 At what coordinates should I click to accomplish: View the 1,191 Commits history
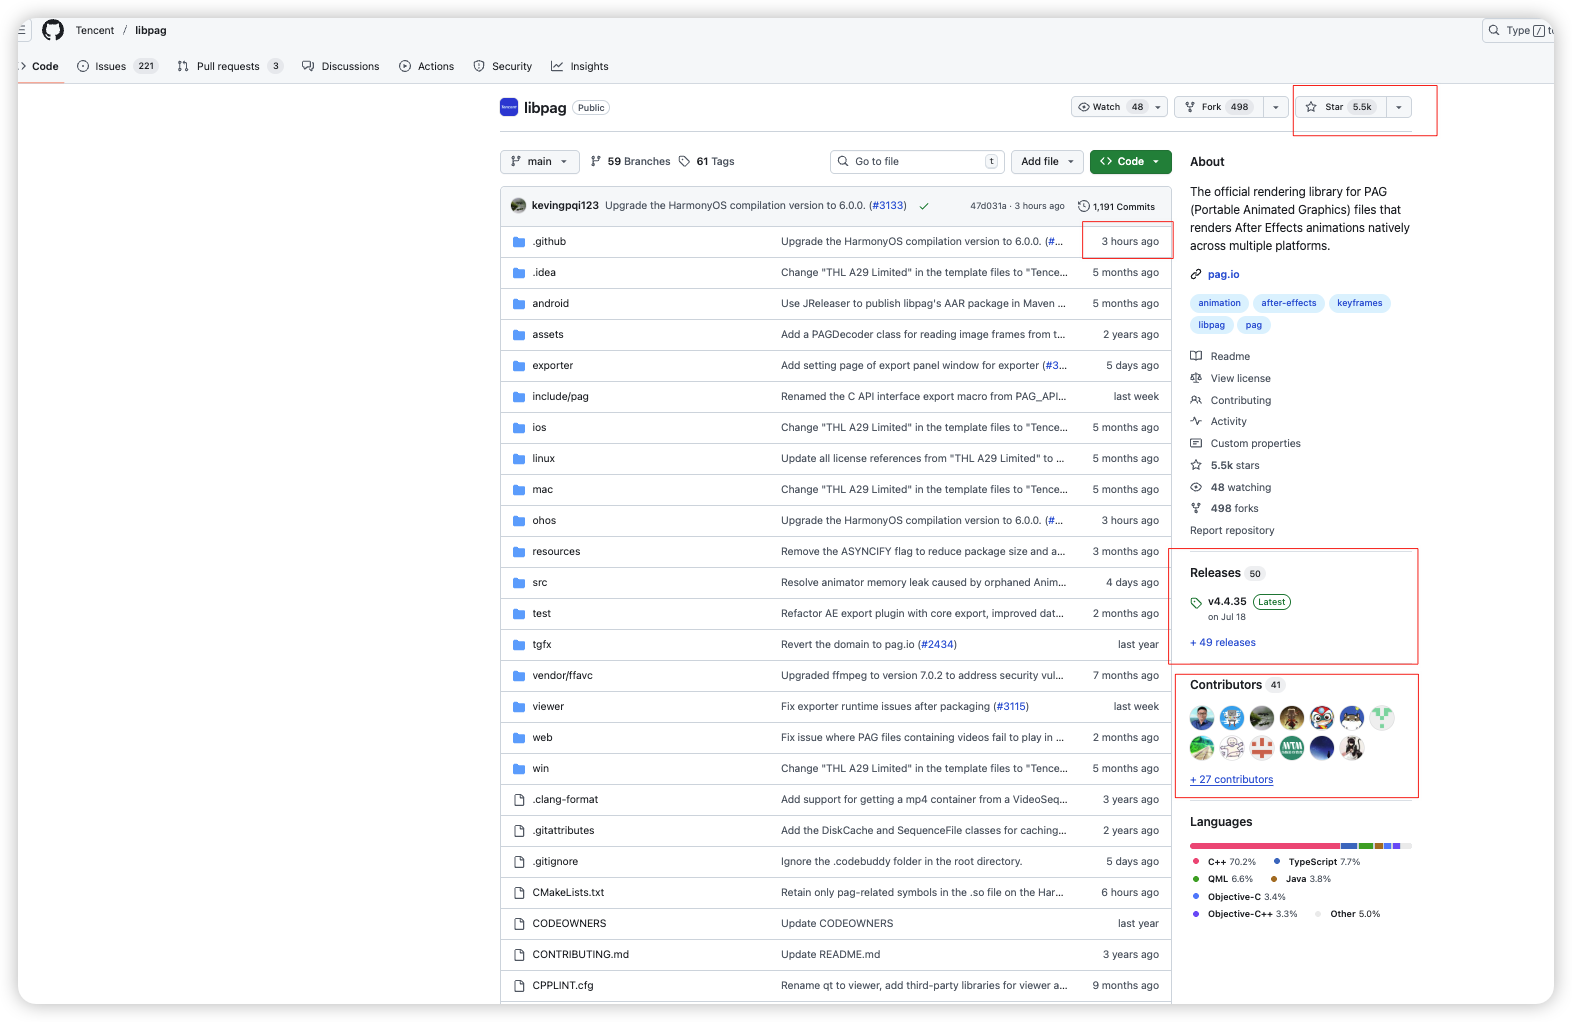1116,206
